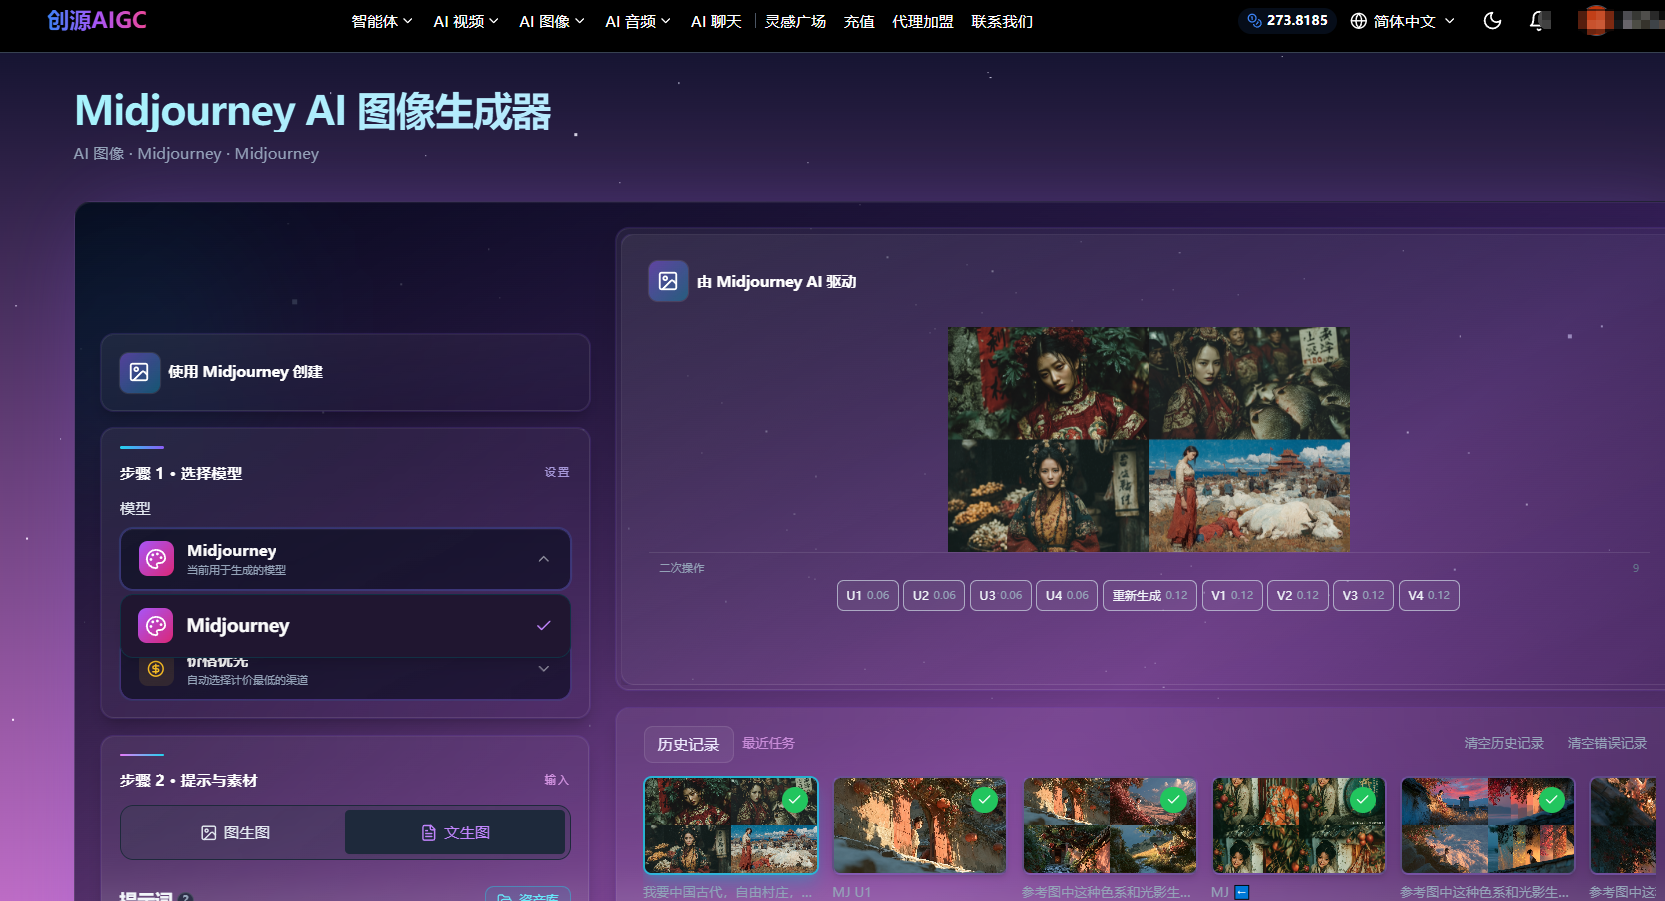Click 清空错误记录 to clear error records
The image size is (1665, 901).
coord(1607,743)
